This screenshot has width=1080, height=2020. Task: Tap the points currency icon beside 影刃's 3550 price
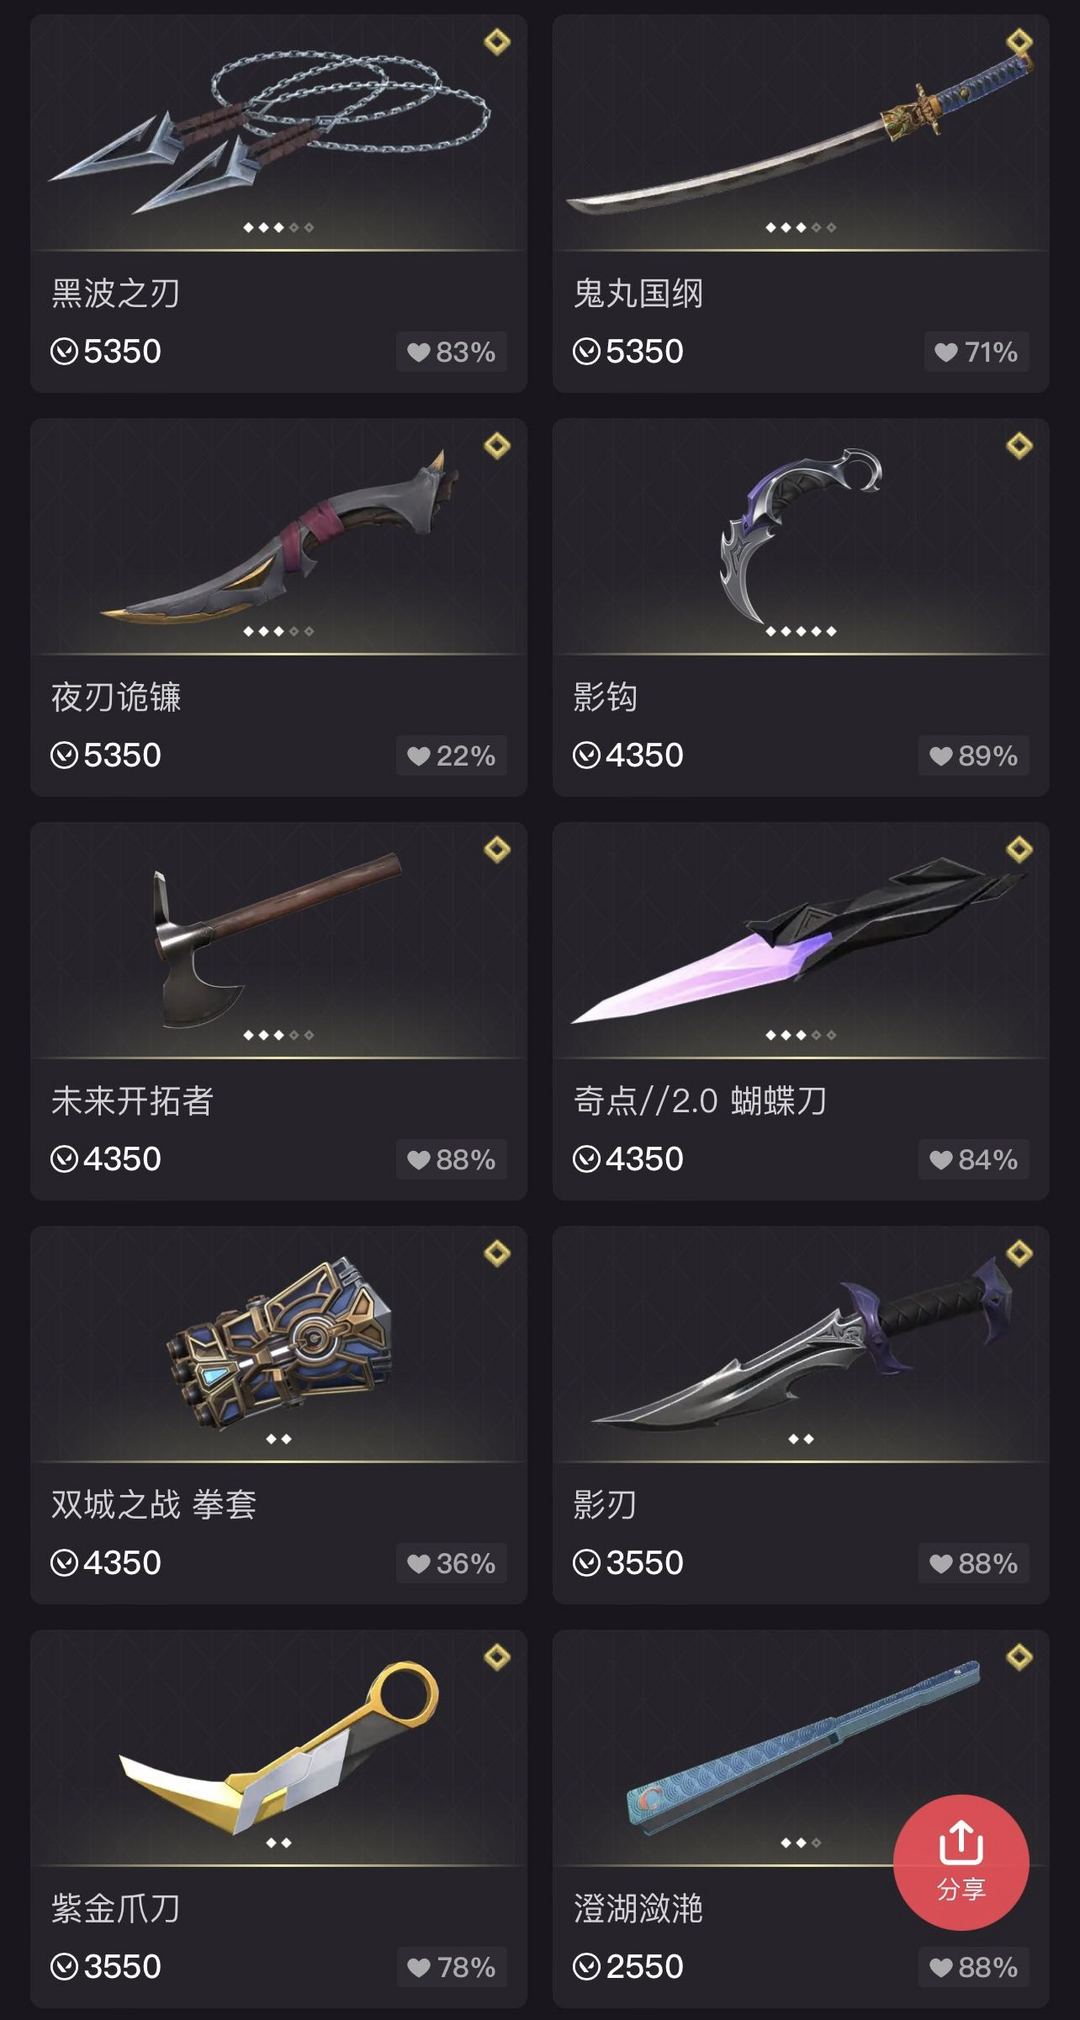(586, 1563)
